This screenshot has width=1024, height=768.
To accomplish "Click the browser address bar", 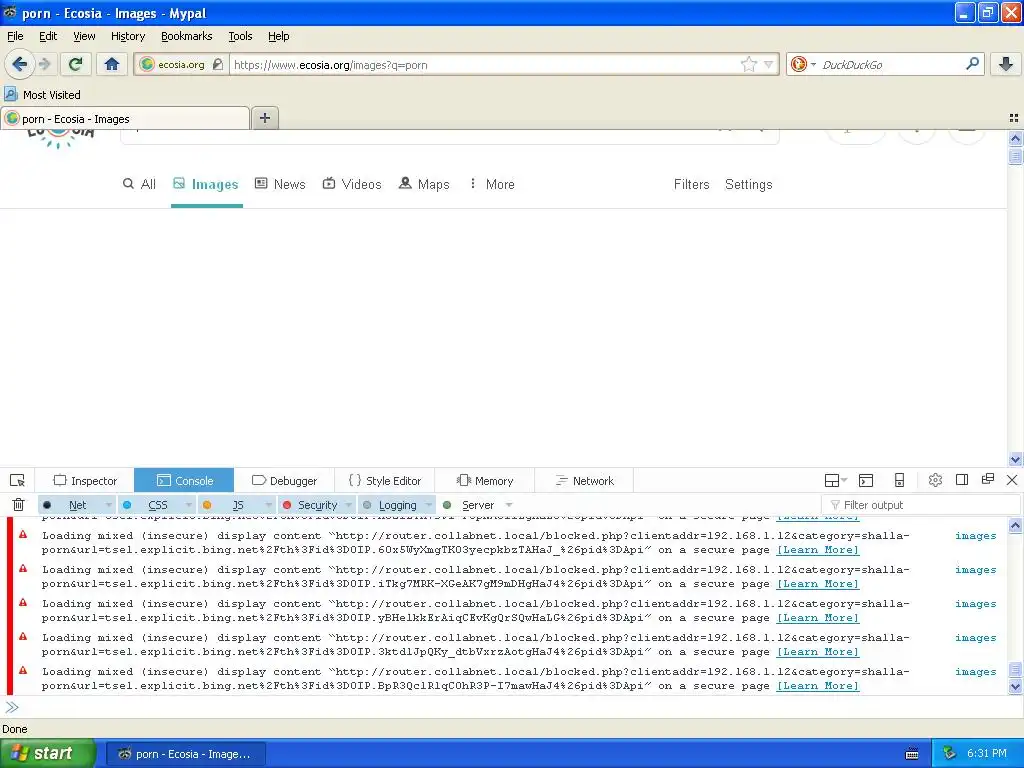I will [485, 64].
